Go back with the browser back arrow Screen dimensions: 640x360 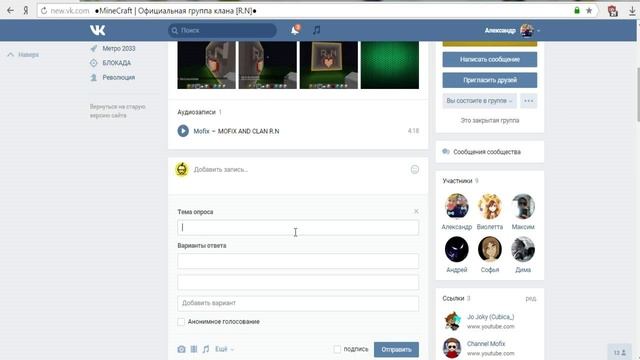tap(10, 11)
